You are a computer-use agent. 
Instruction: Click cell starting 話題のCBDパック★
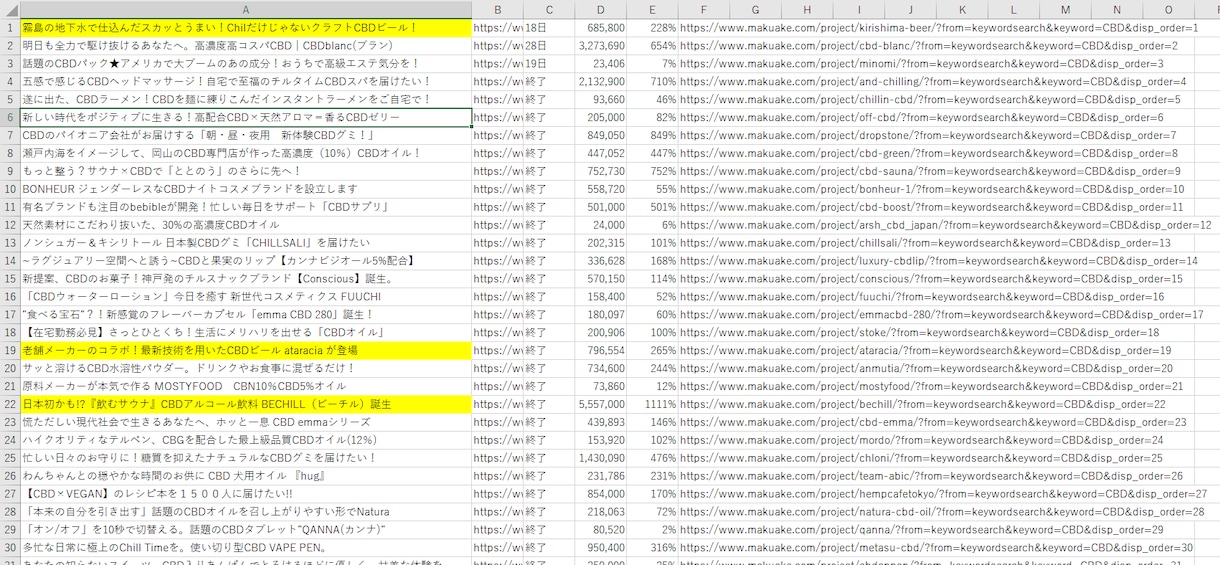(246, 63)
